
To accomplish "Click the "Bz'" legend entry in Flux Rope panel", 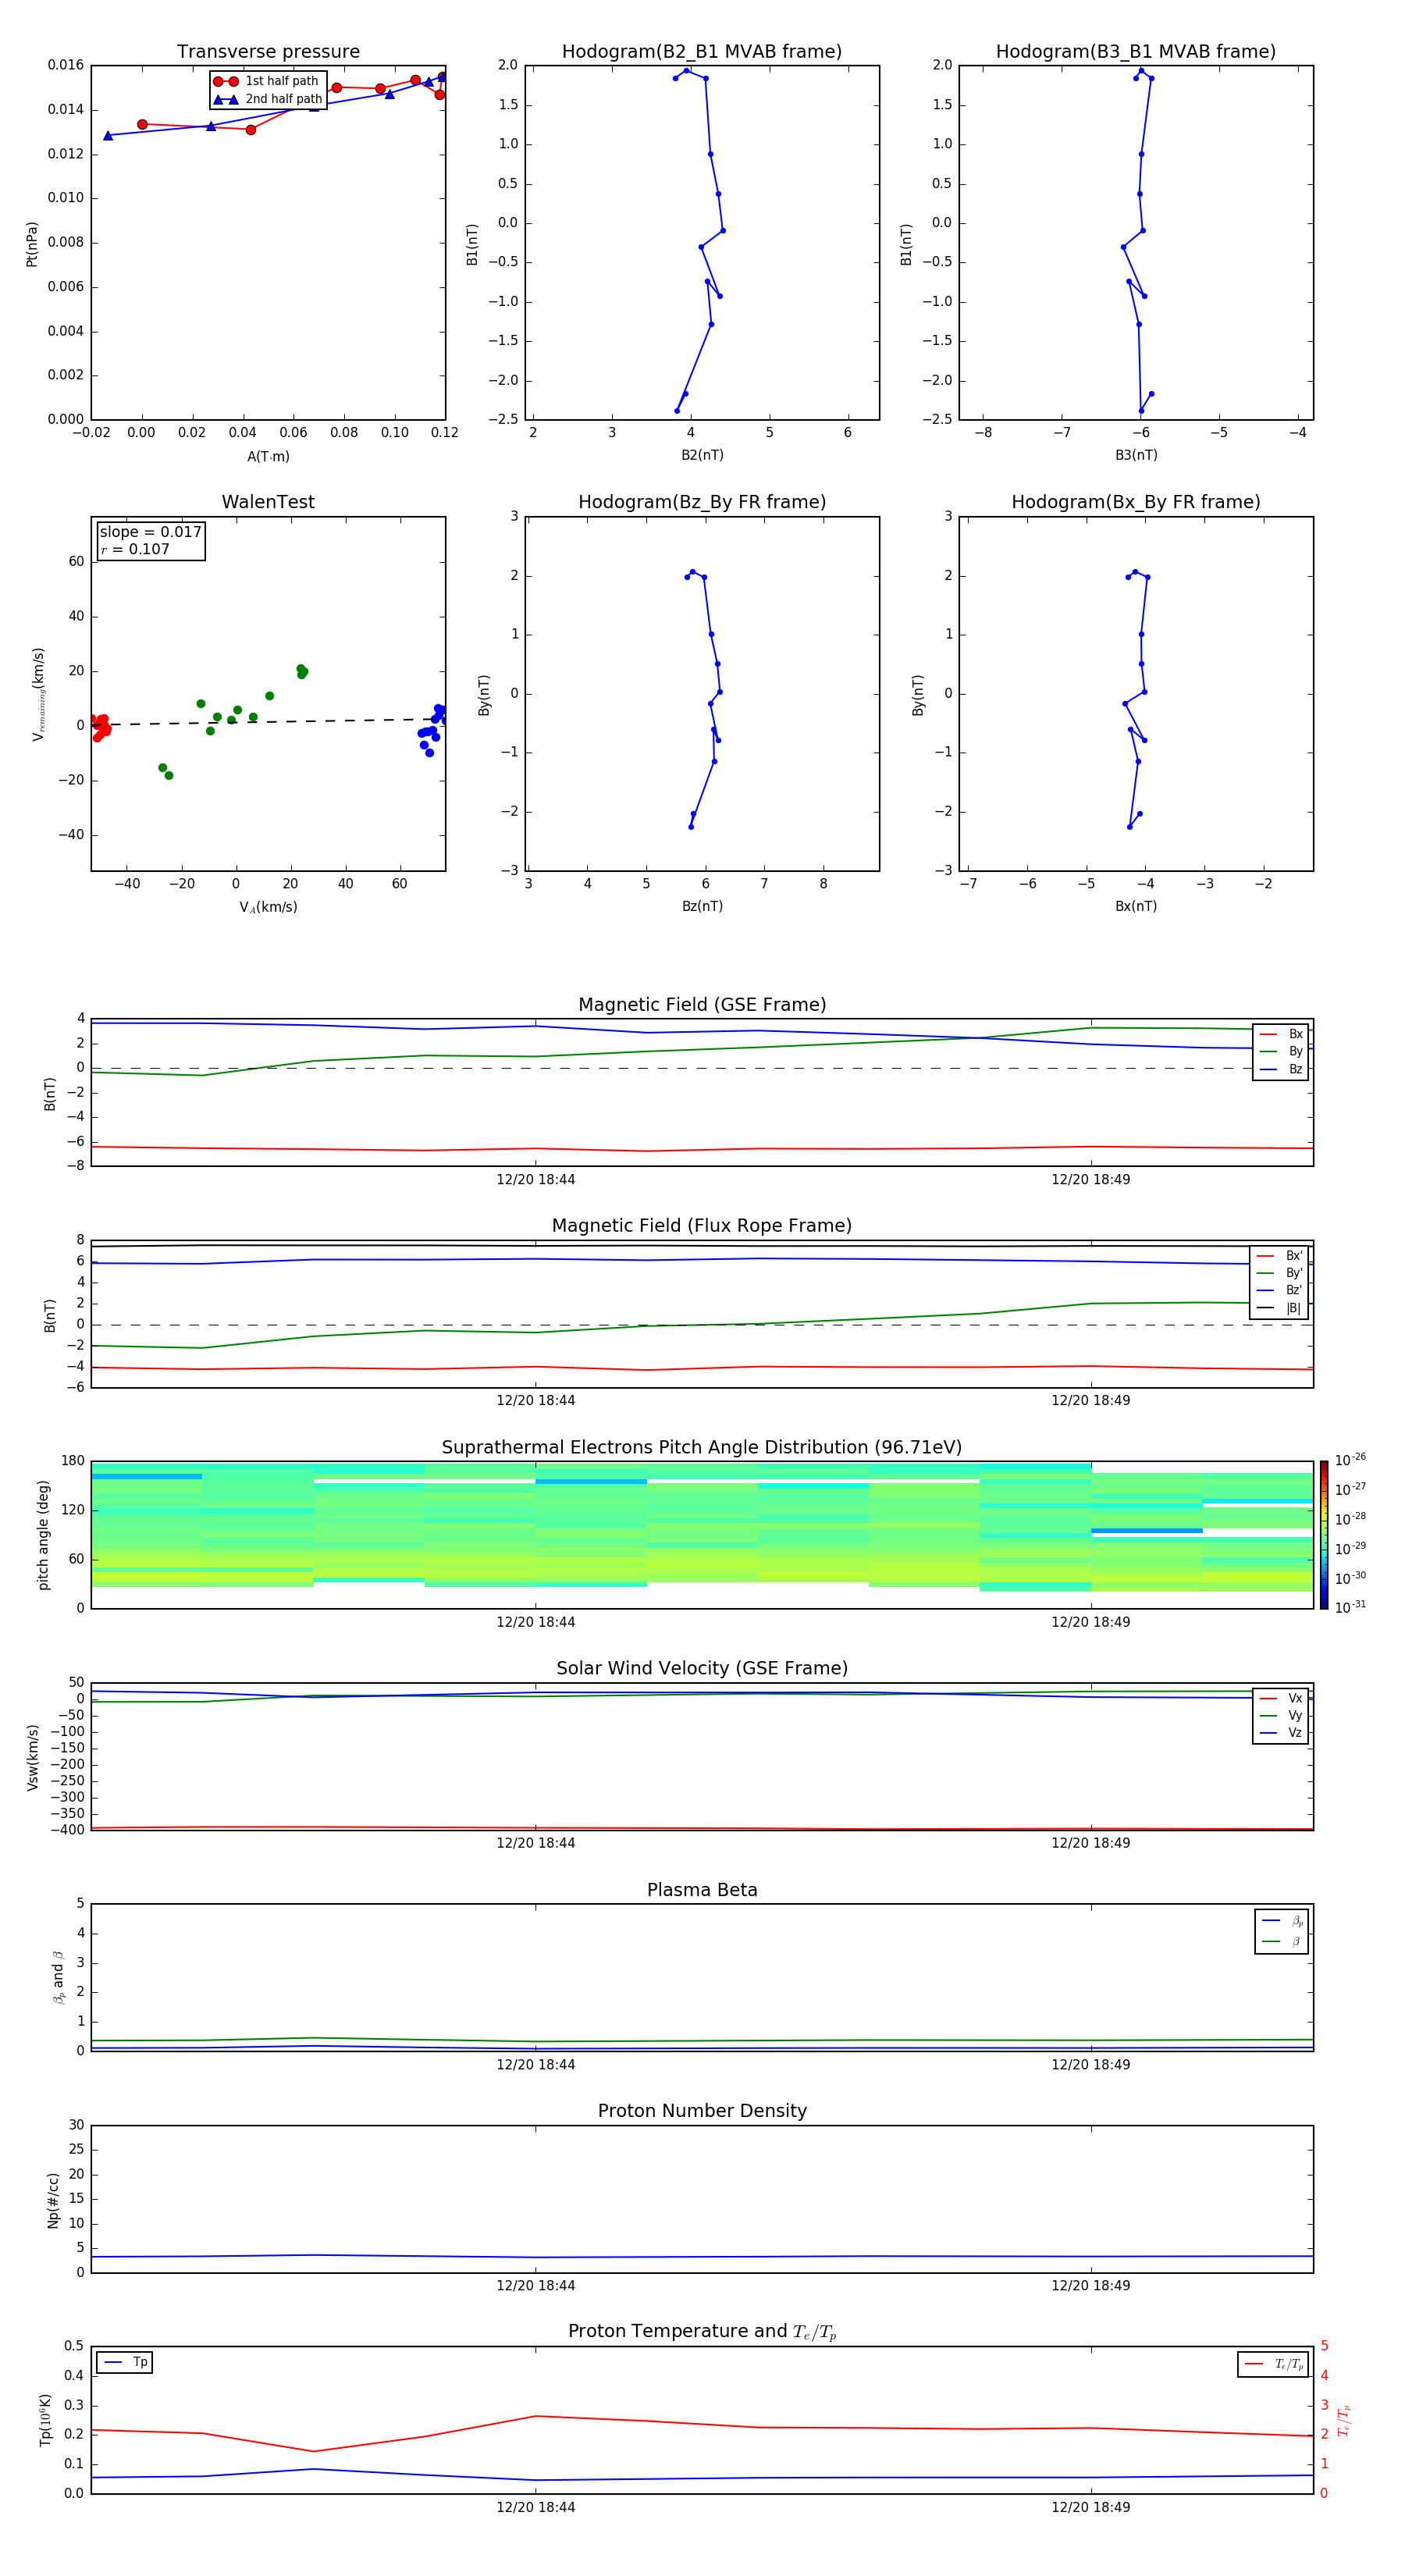I will pos(1280,1290).
